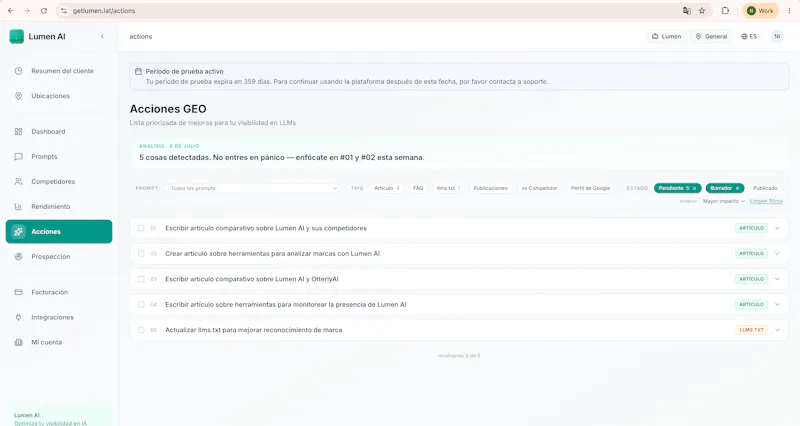Expand action 05 llms.txt with its chevron
Image resolution: width=800 pixels, height=426 pixels.
click(x=777, y=330)
